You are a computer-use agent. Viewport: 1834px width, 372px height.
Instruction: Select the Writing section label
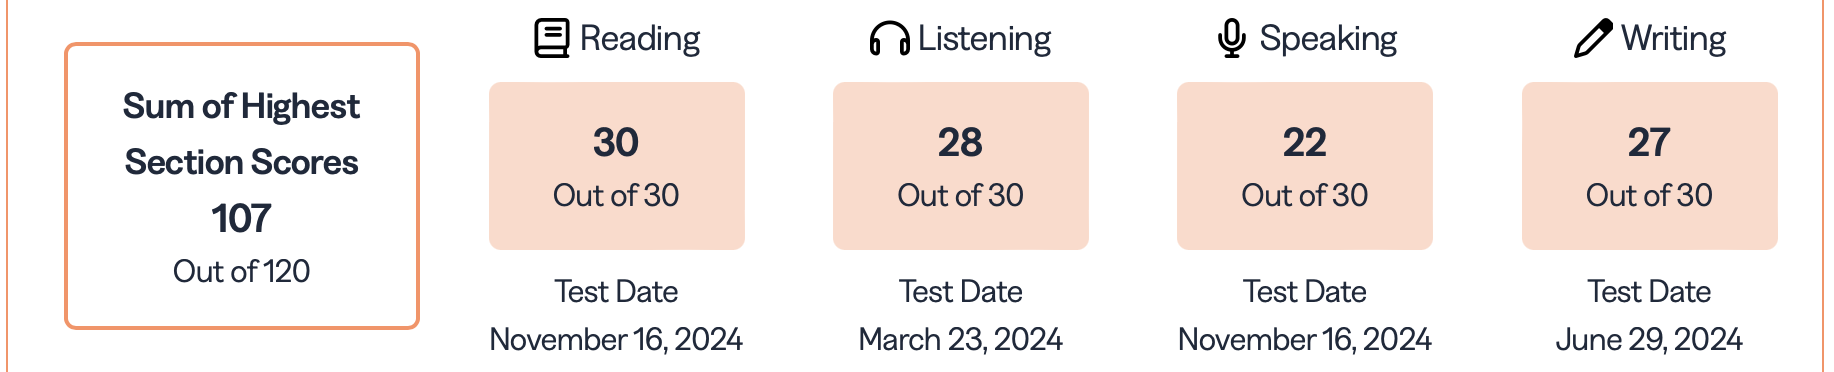click(x=1673, y=39)
